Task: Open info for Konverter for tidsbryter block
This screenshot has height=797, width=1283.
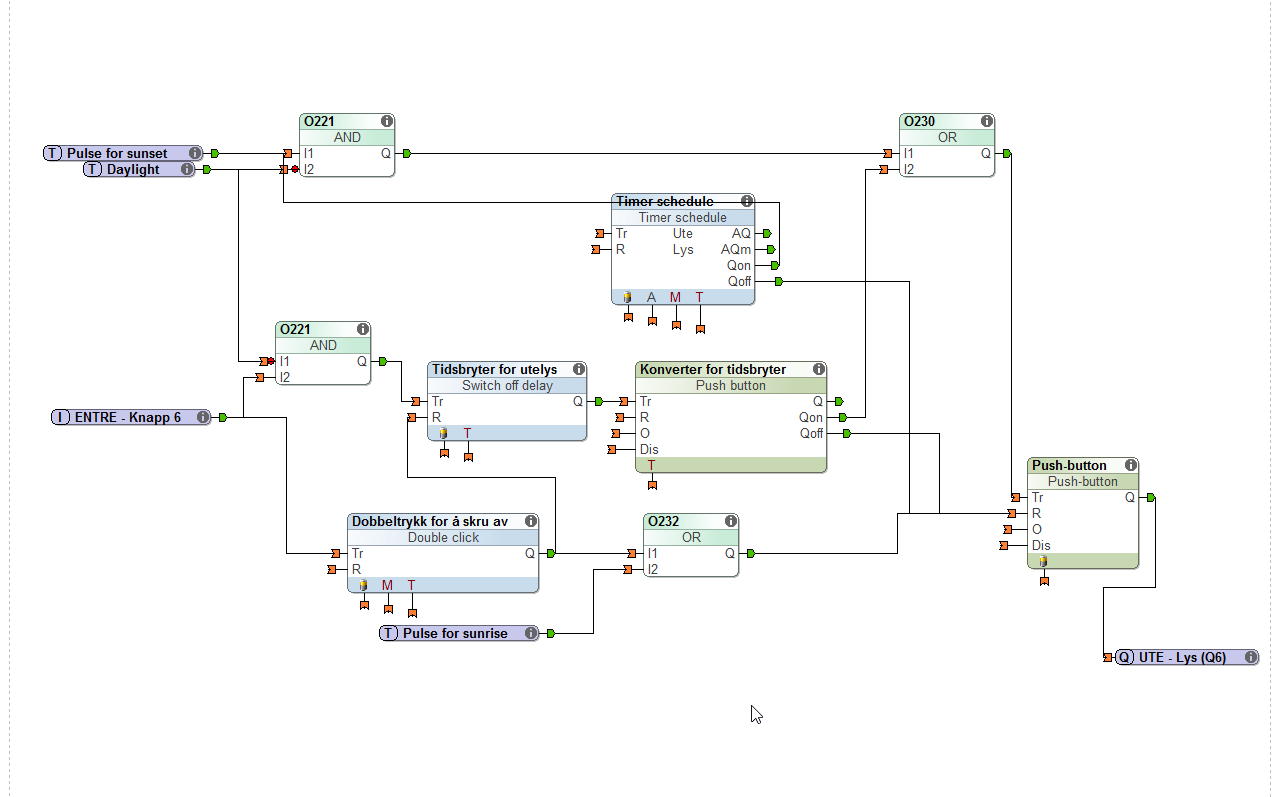Action: coord(819,369)
